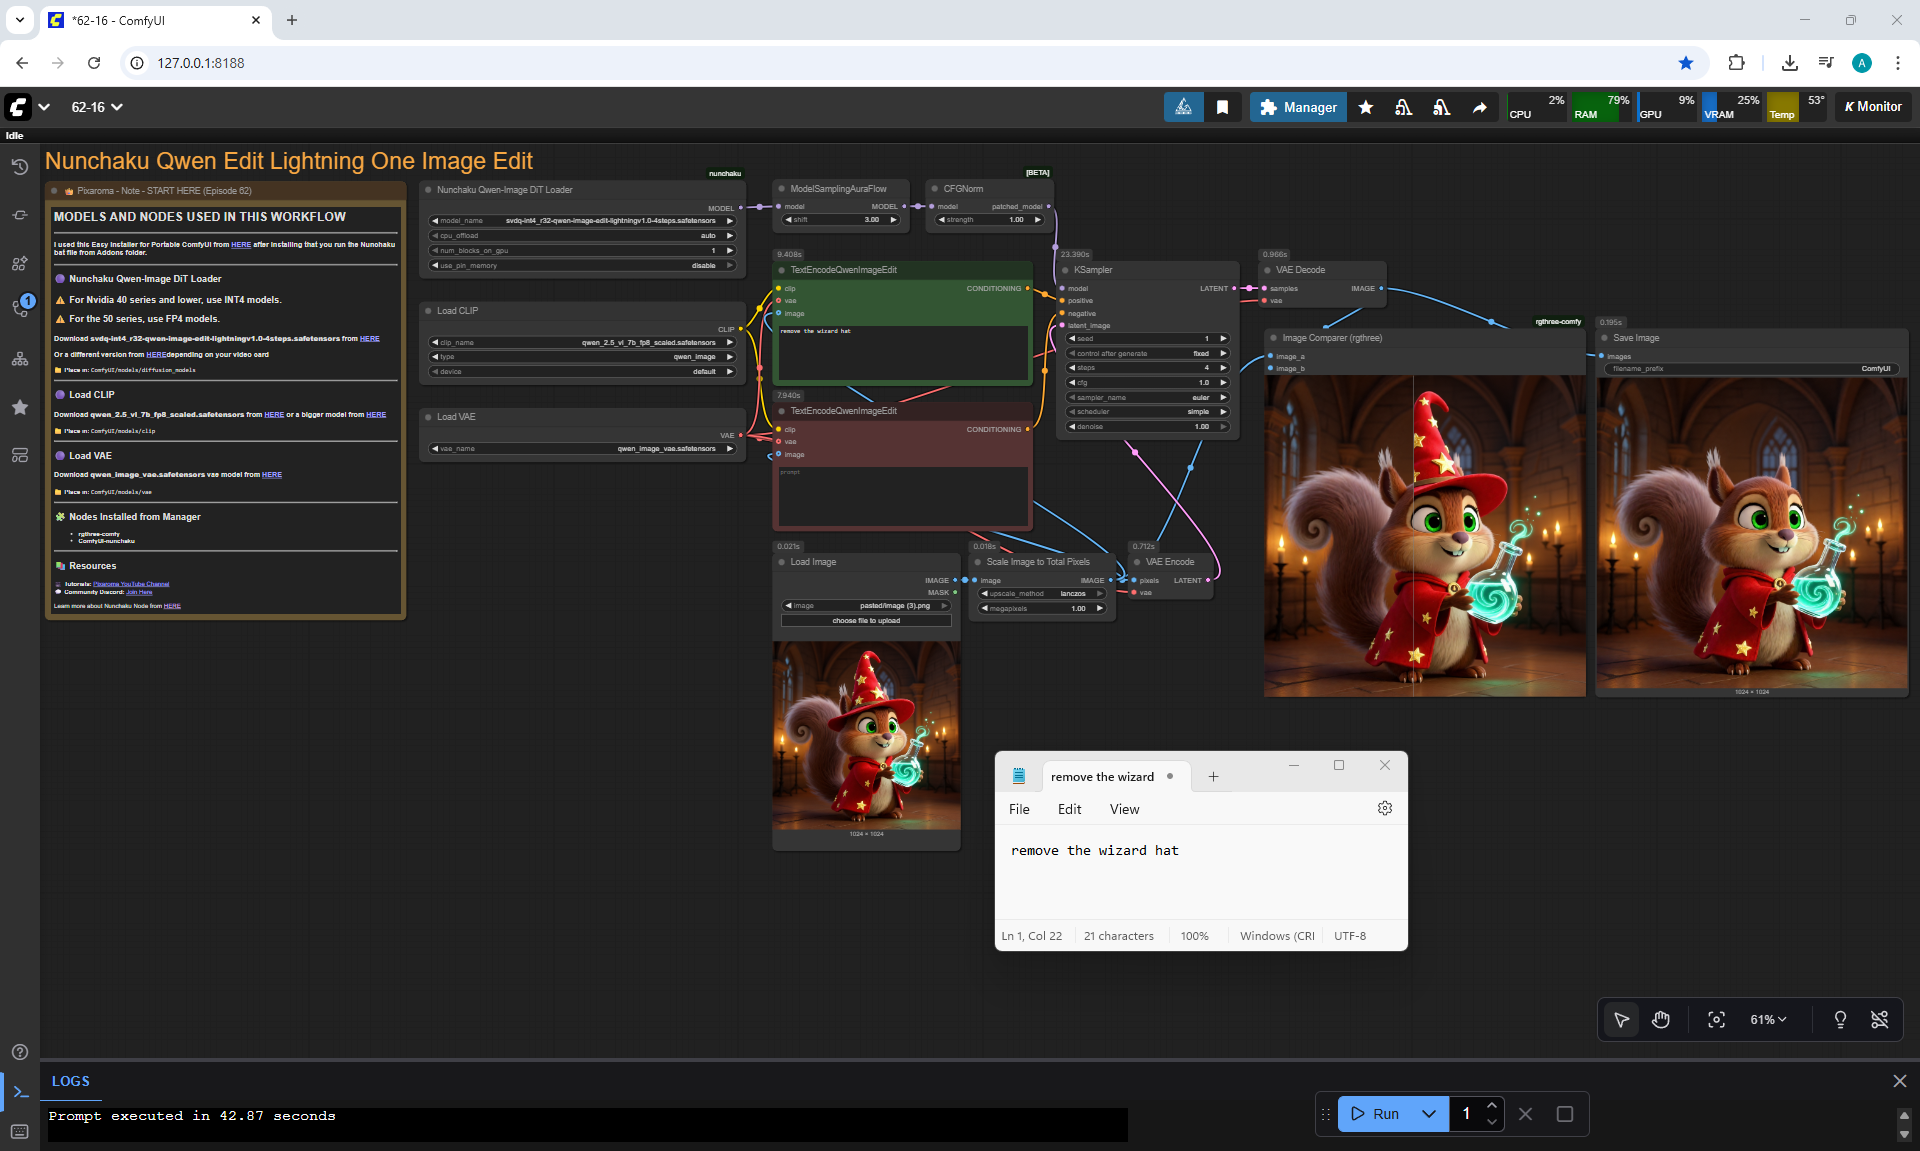
Task: Toggle link visibility icon
Action: [1879, 1019]
